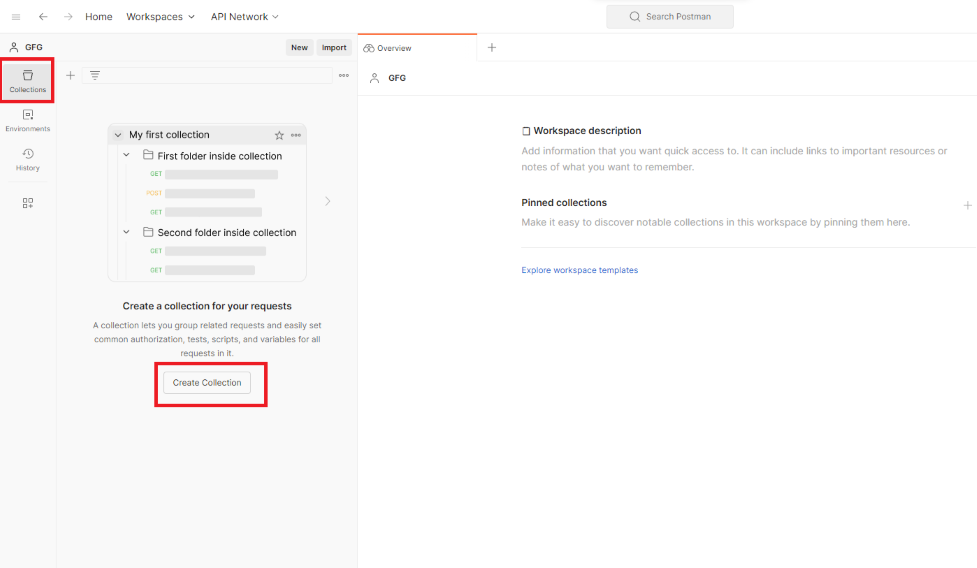Click the Import button
The height and width of the screenshot is (568, 977).
pyautogui.click(x=334, y=47)
